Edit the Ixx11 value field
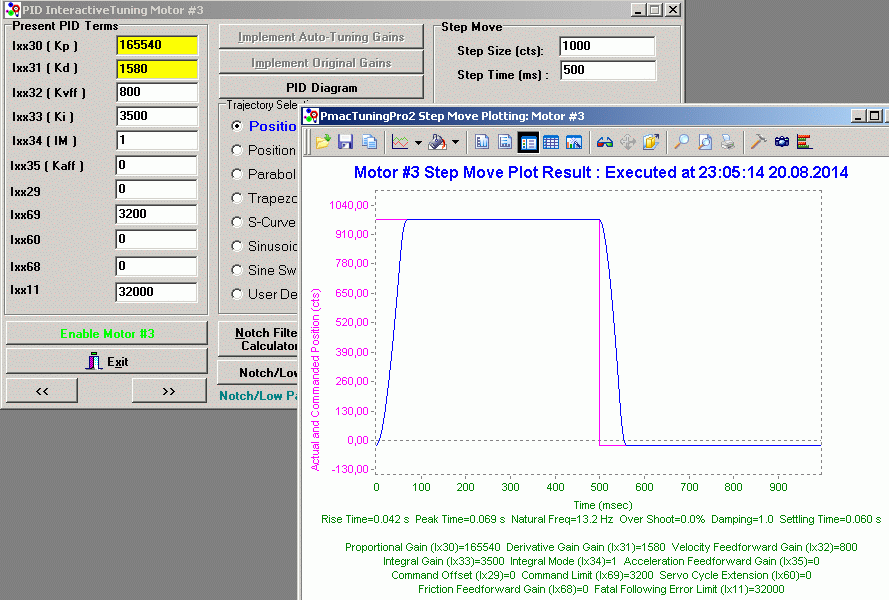The image size is (889, 600). [157, 292]
